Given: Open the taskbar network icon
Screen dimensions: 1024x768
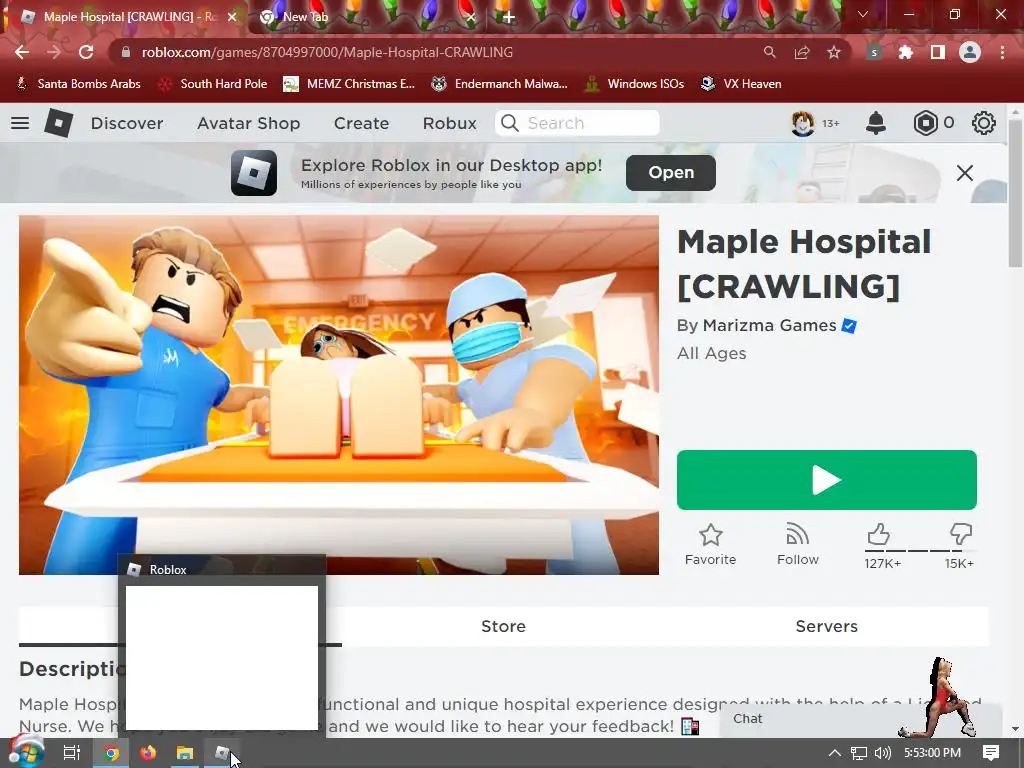Looking at the screenshot, I should pyautogui.click(x=859, y=753).
